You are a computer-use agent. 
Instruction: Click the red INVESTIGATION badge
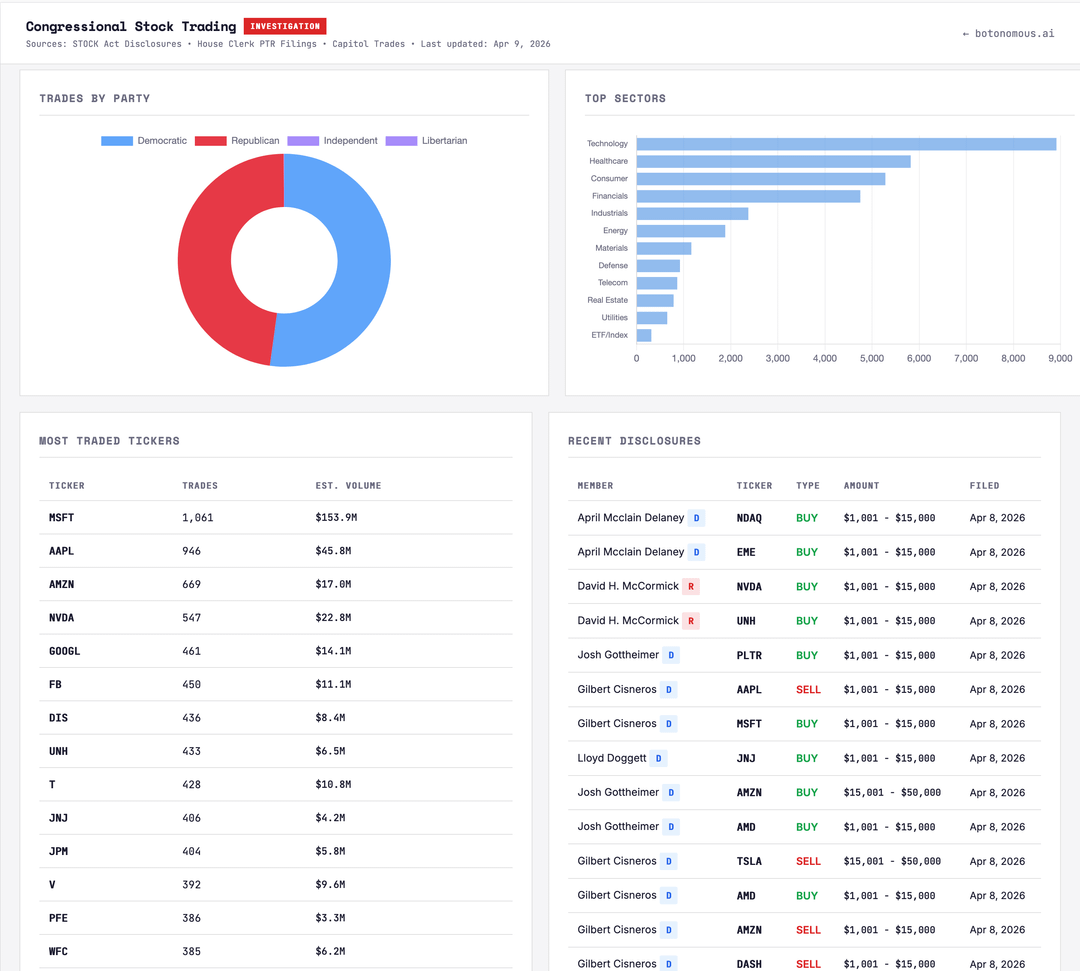tap(285, 26)
